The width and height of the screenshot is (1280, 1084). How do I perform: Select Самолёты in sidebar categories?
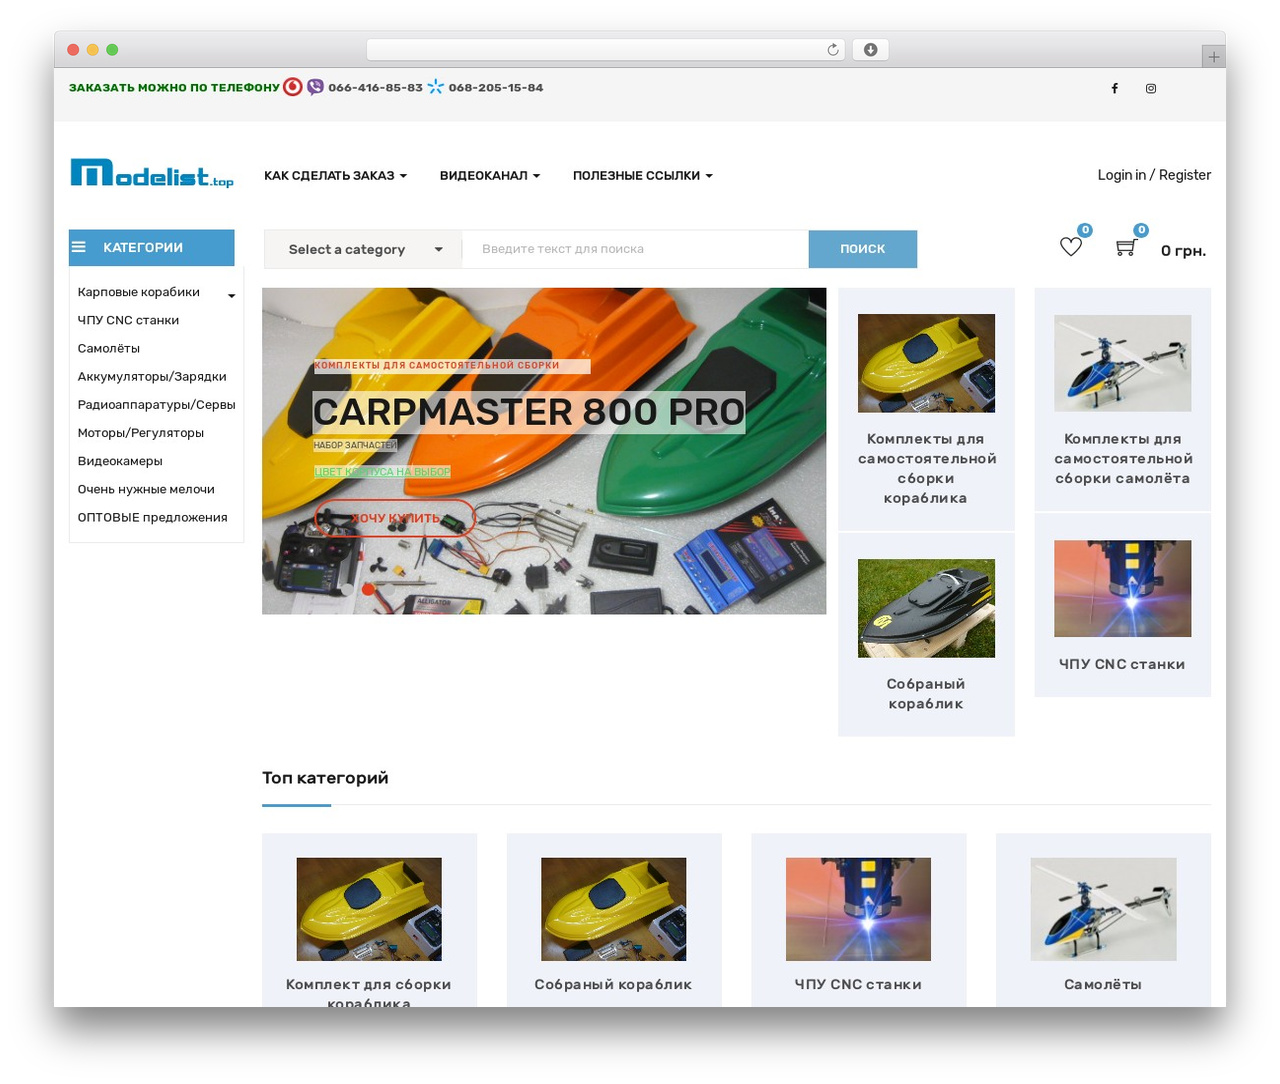tap(109, 348)
